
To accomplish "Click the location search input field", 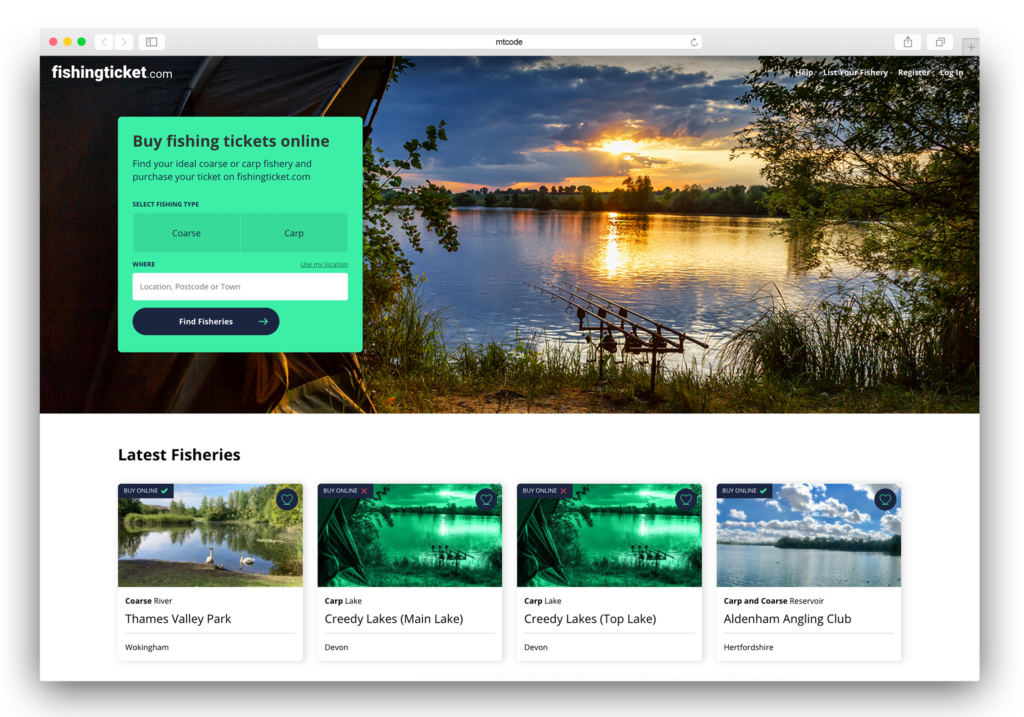I will click(240, 286).
